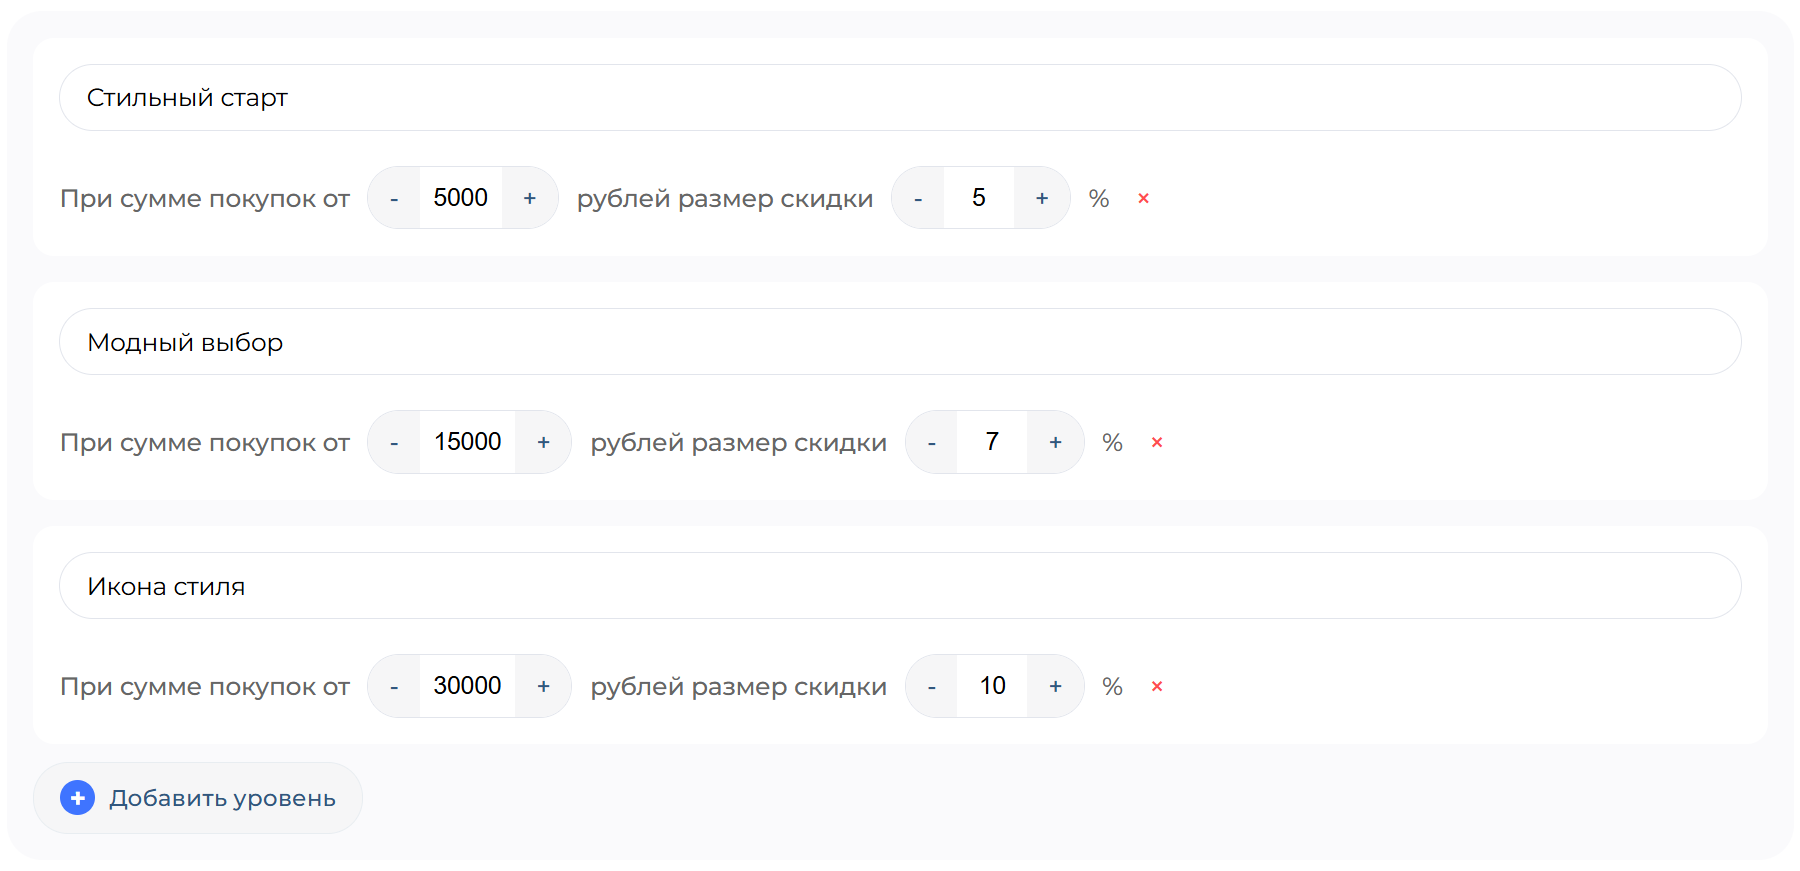The width and height of the screenshot is (1800, 871).
Task: Decrease the 5 percent discount with minus
Action: point(918,198)
